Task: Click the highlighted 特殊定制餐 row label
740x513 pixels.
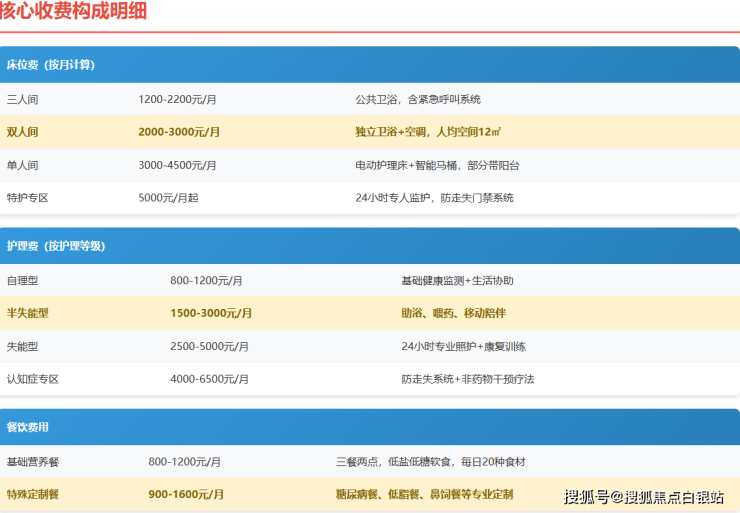Action: point(33,495)
